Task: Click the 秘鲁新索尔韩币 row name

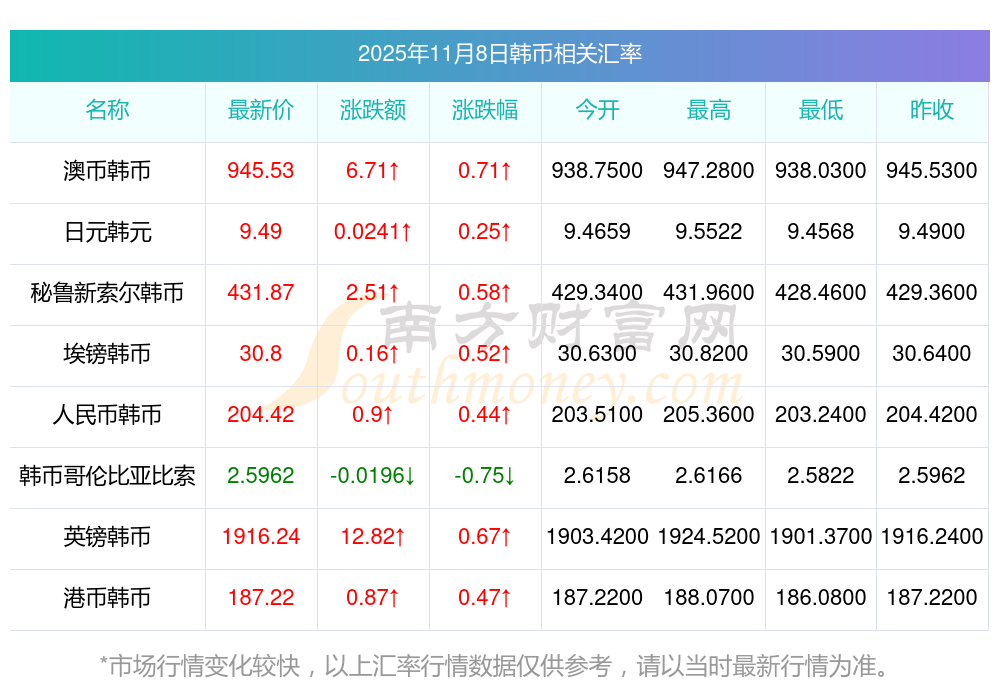Action: pyautogui.click(x=107, y=293)
